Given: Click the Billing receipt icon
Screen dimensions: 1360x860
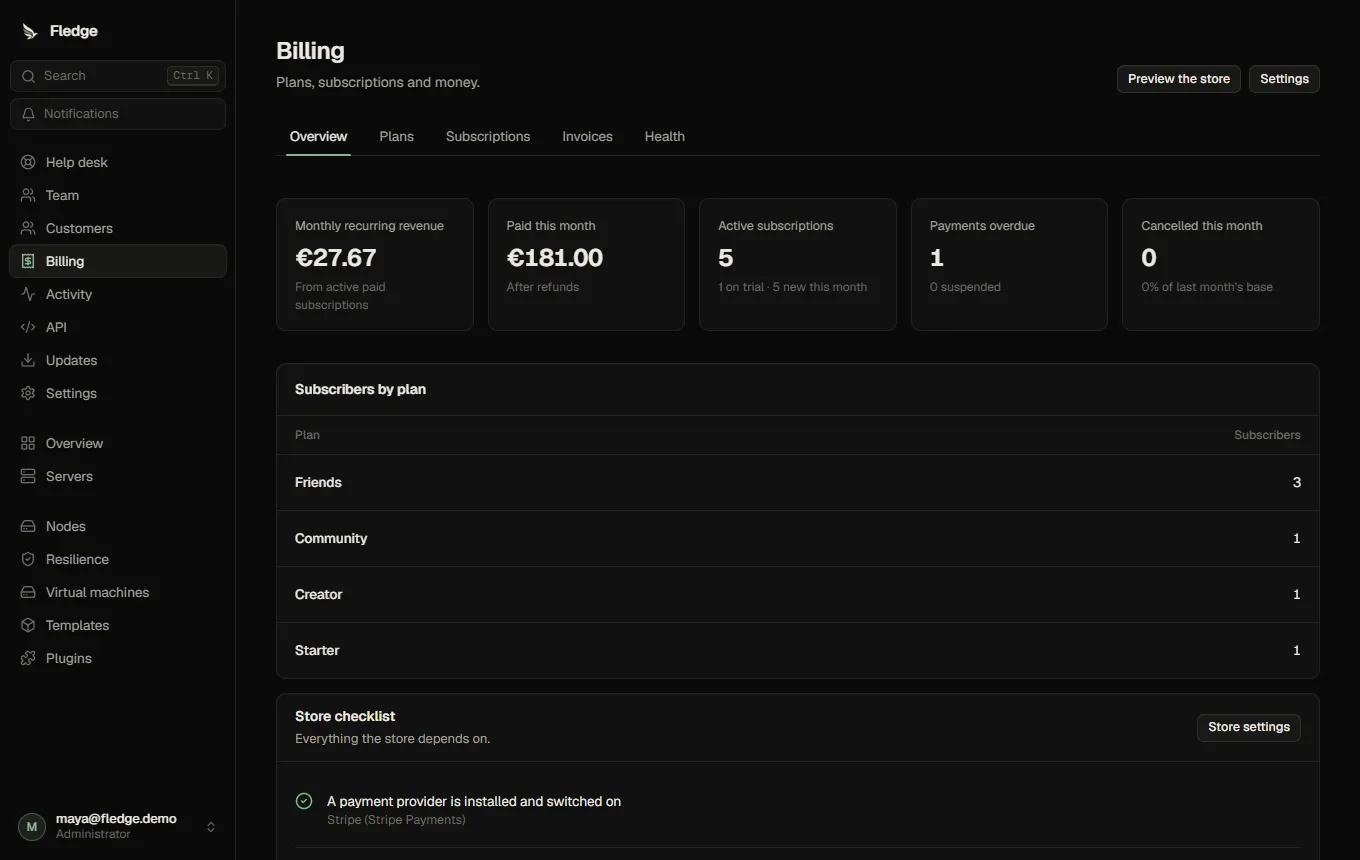Looking at the screenshot, I should point(28,261).
